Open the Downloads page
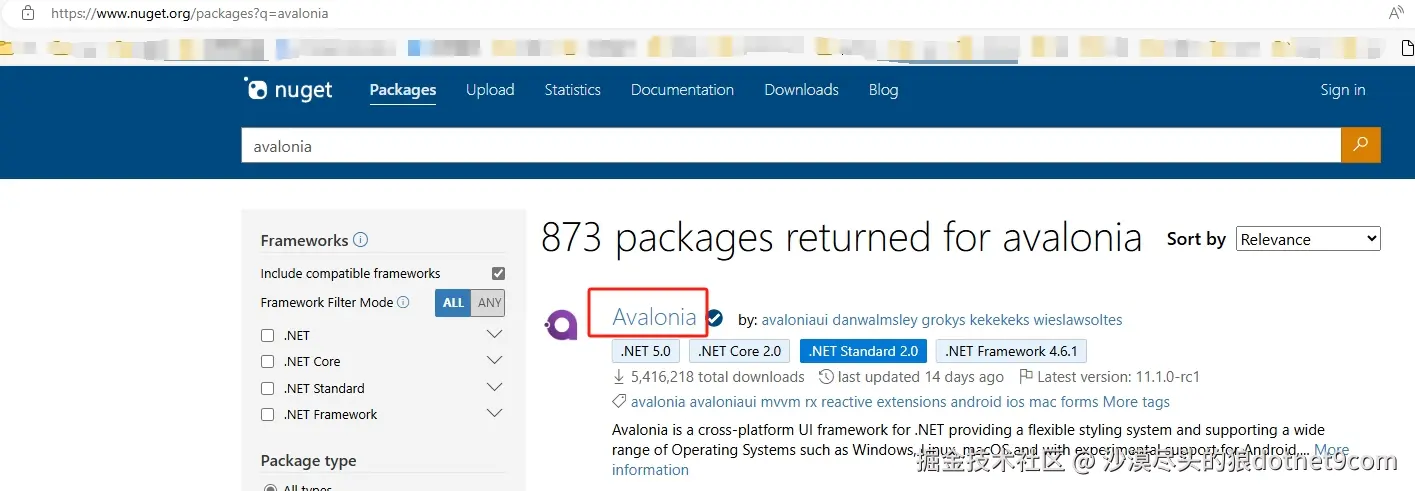 [801, 90]
